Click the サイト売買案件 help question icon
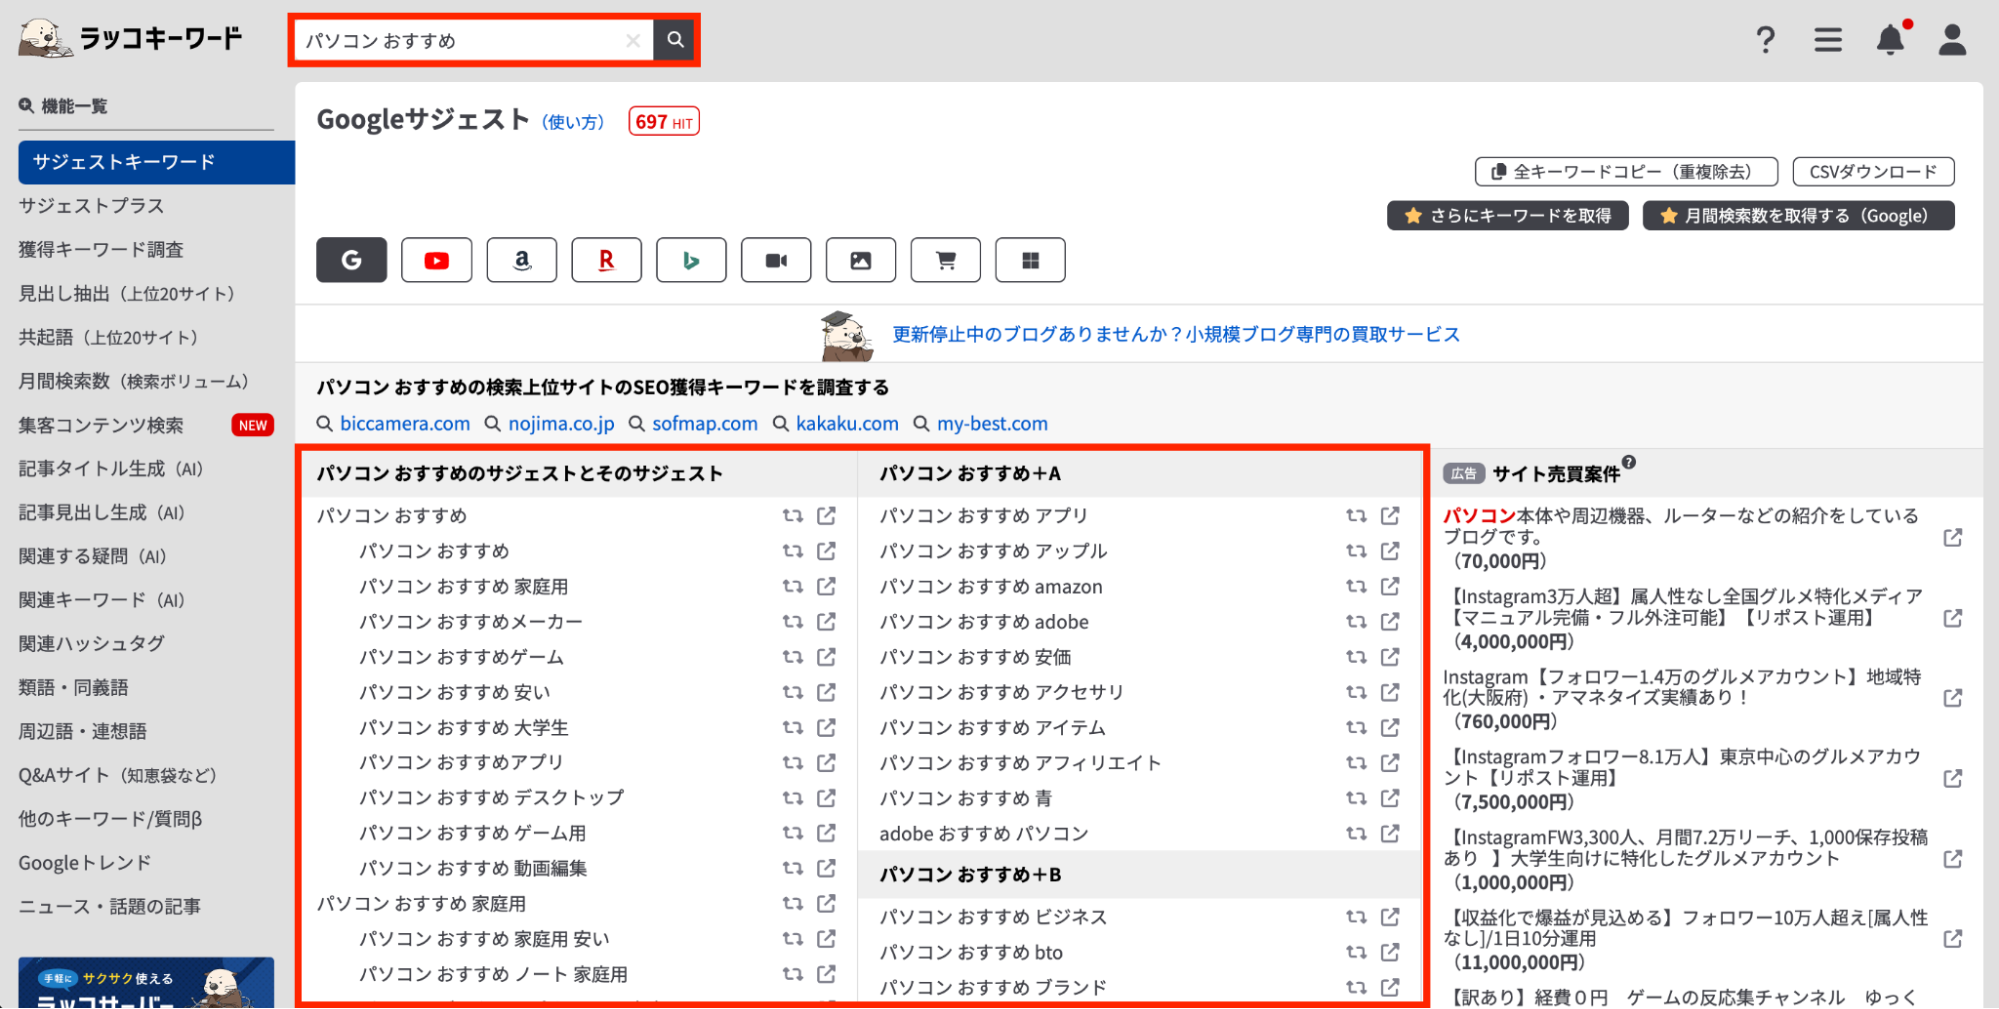Viewport: 1999px width, 1009px height. (1629, 462)
